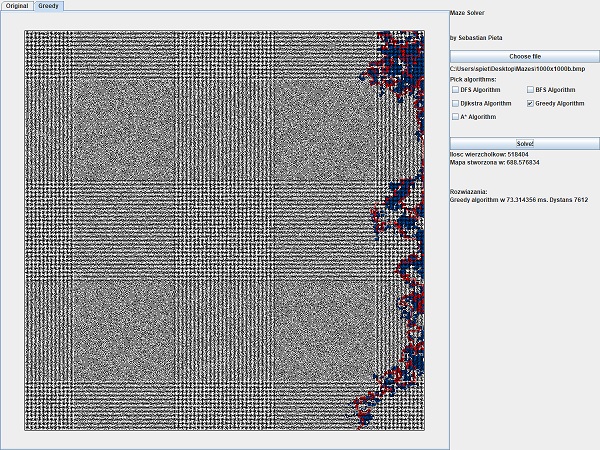Uncheck the Greedy Algorithm checkbox
The width and height of the screenshot is (600, 450).
pyautogui.click(x=531, y=103)
